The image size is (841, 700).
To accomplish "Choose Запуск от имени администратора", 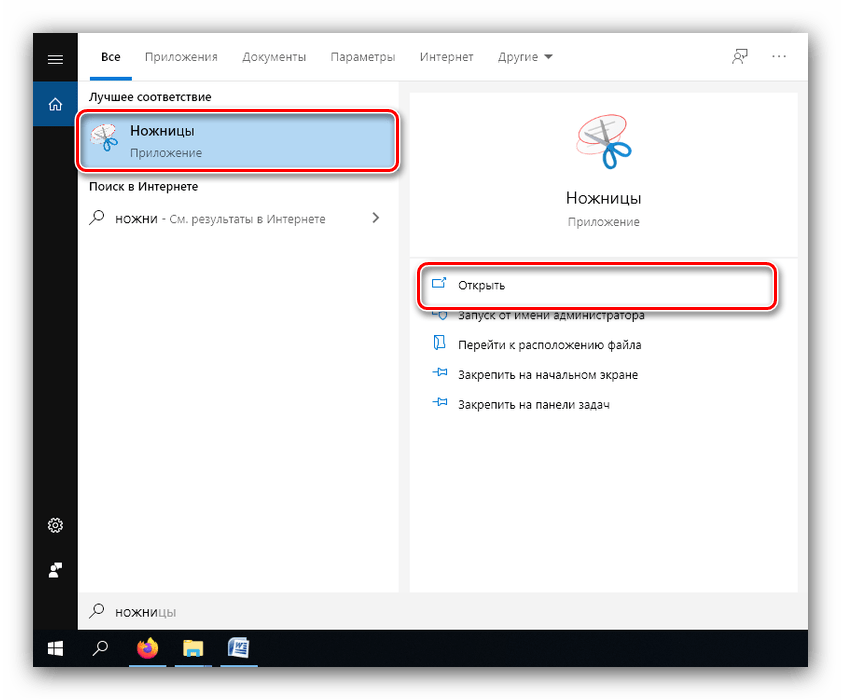I will pos(550,315).
